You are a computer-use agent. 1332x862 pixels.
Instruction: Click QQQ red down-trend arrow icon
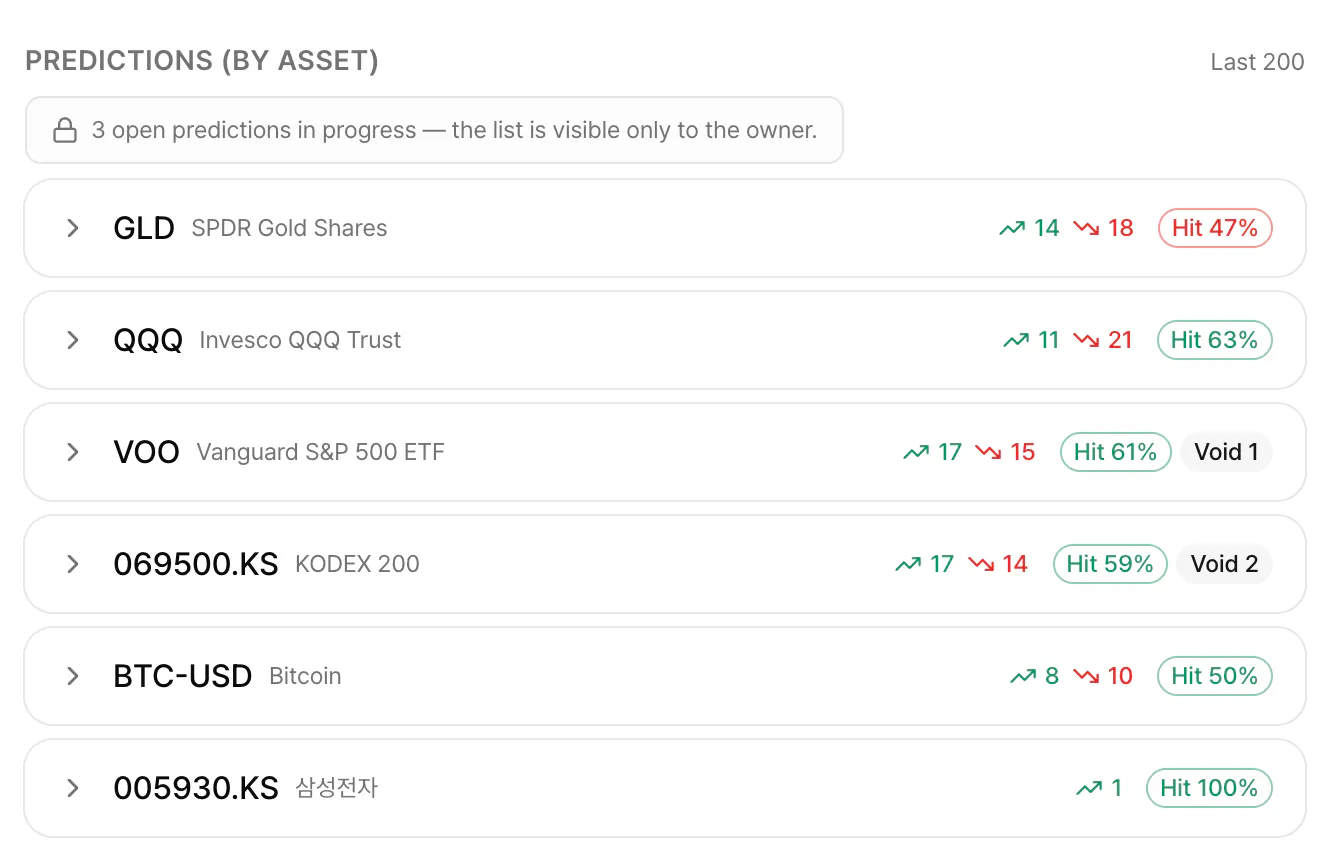[x=1086, y=340]
